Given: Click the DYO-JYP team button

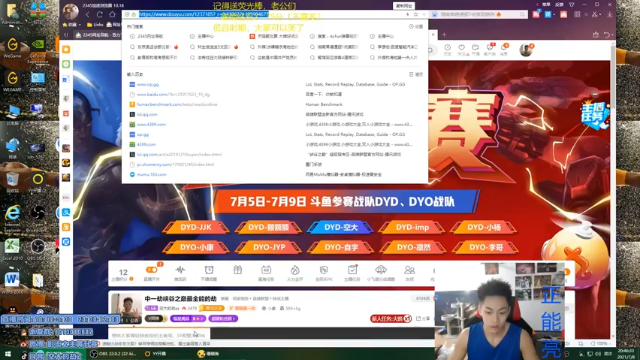Looking at the screenshot, I should coord(269,247).
